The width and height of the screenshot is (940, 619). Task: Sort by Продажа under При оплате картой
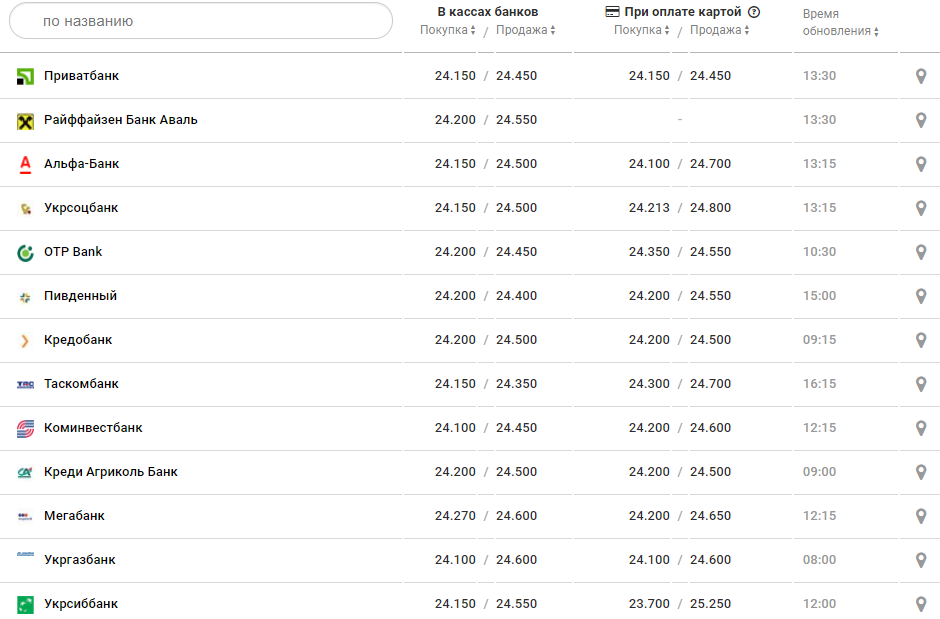tap(719, 30)
